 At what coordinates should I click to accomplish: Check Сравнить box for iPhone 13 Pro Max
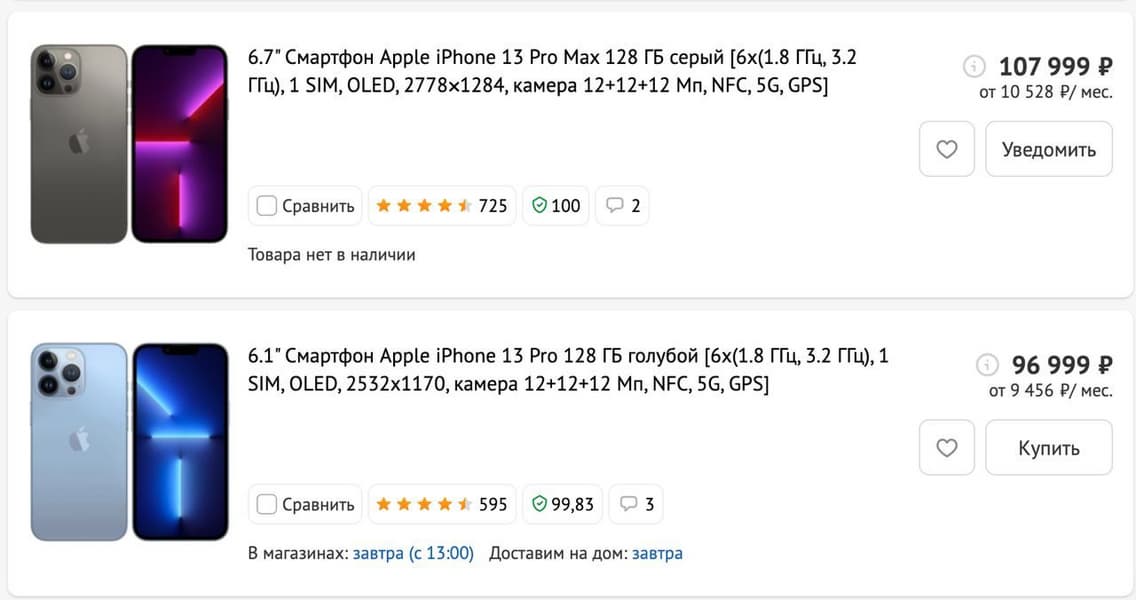pos(267,206)
